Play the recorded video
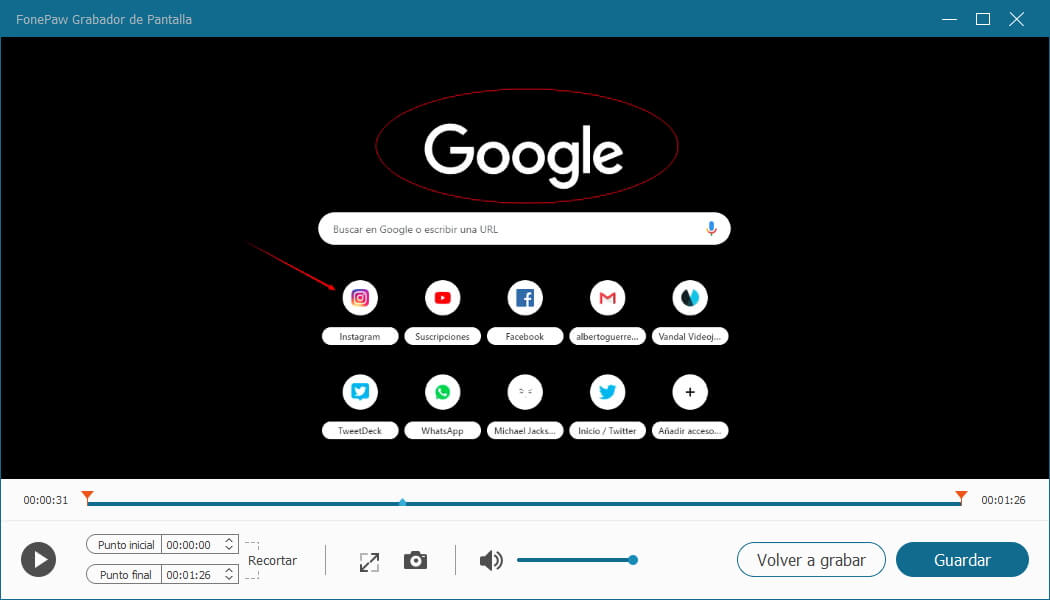The width and height of the screenshot is (1050, 600). [x=38, y=559]
